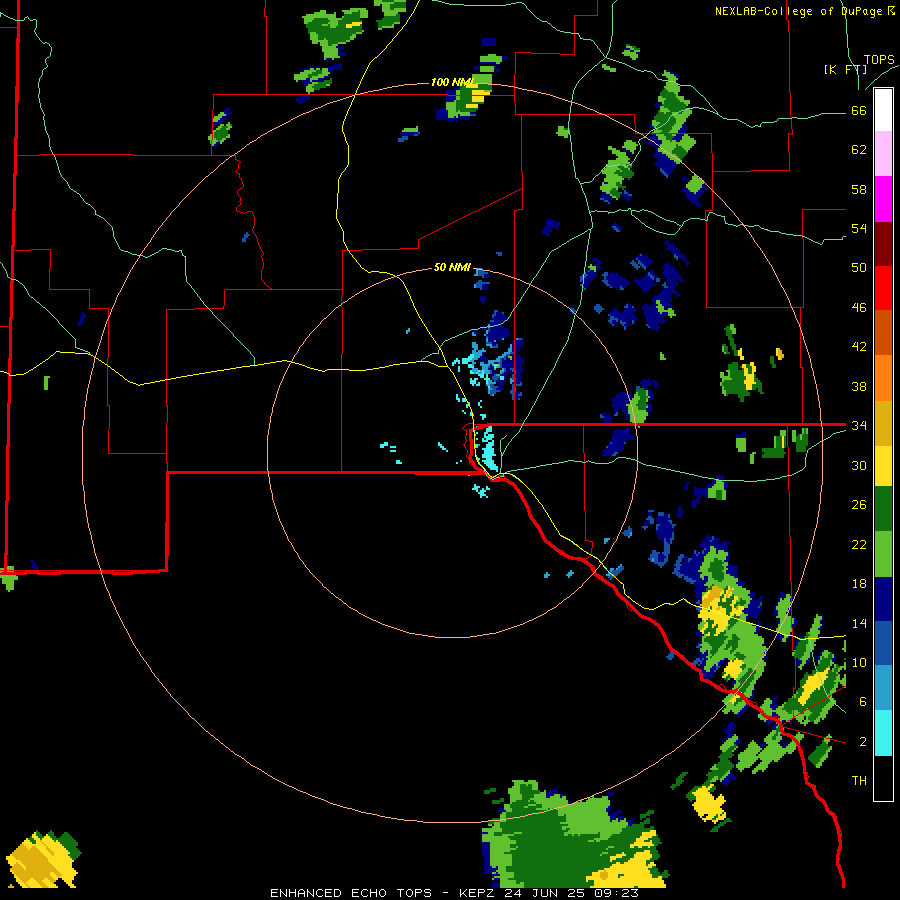Click the "TOPS" legend heading
The image size is (900, 900).
(x=879, y=60)
